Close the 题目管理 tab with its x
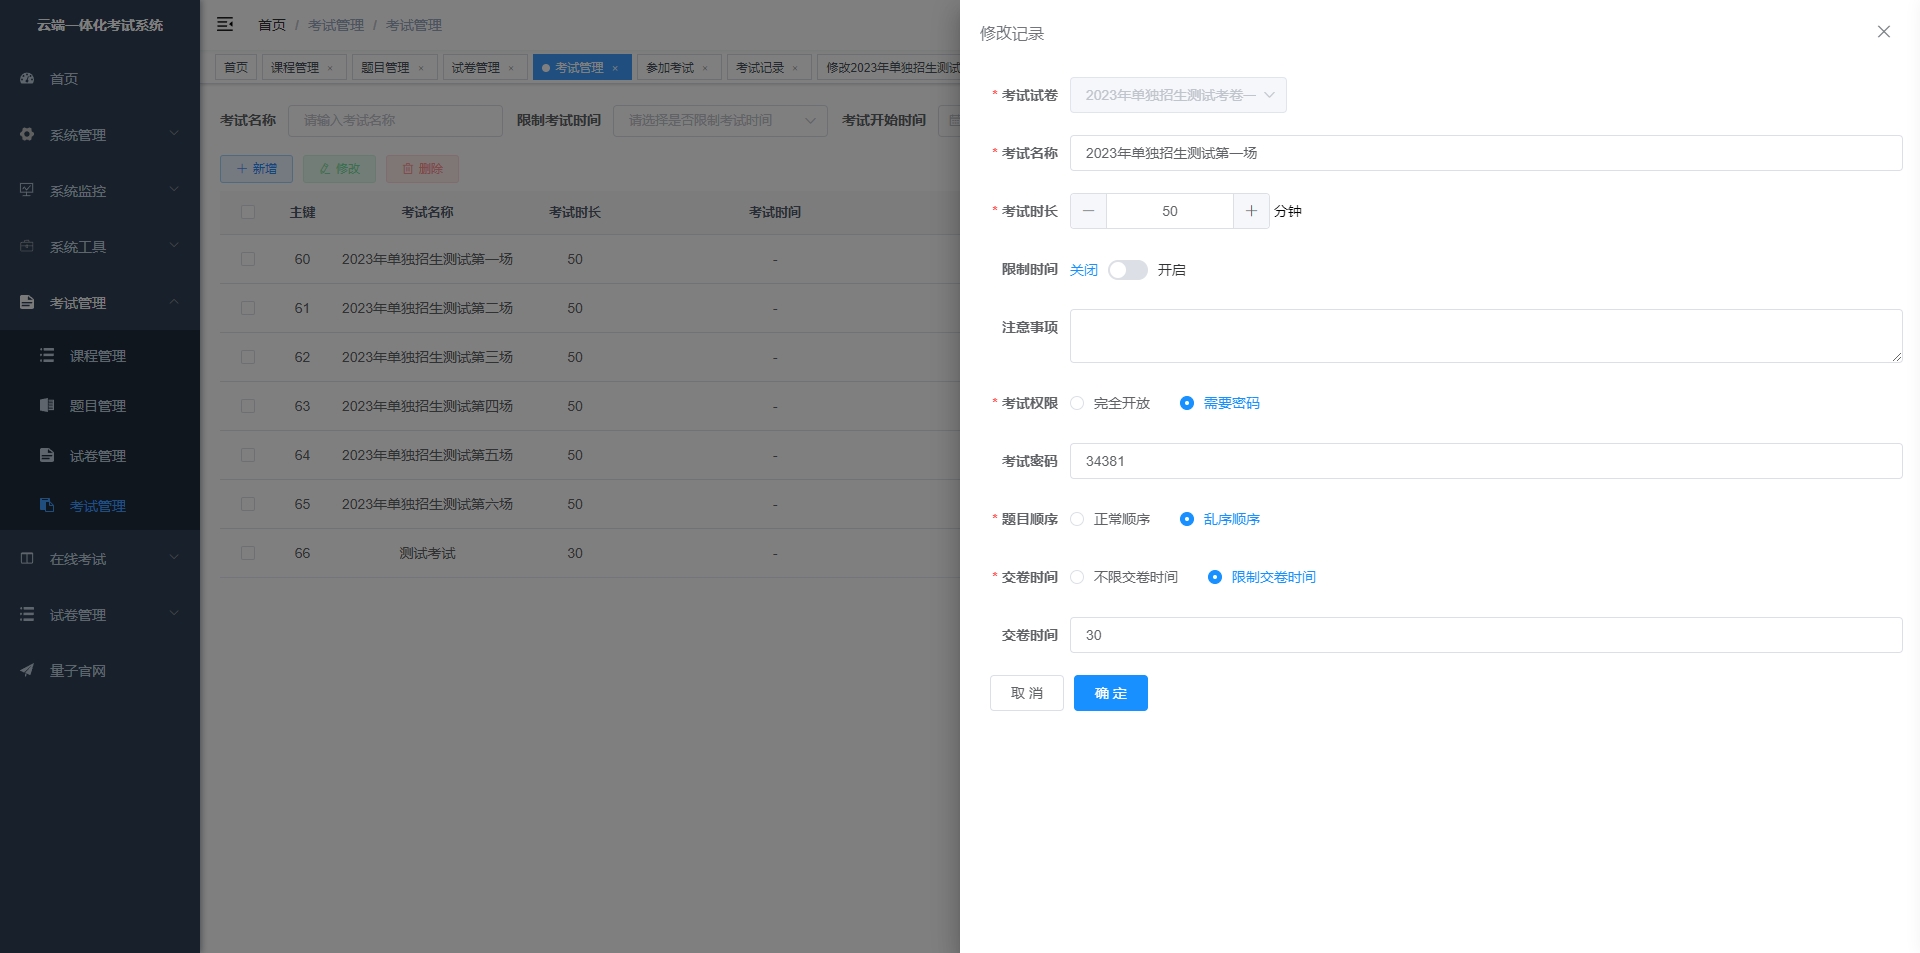The height and width of the screenshot is (953, 1920). (421, 68)
